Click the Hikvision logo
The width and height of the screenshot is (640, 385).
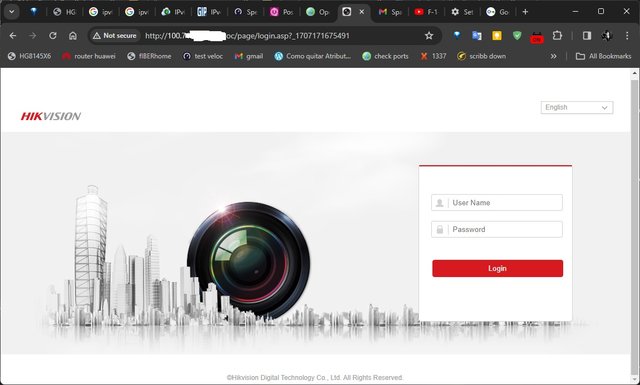coord(51,116)
